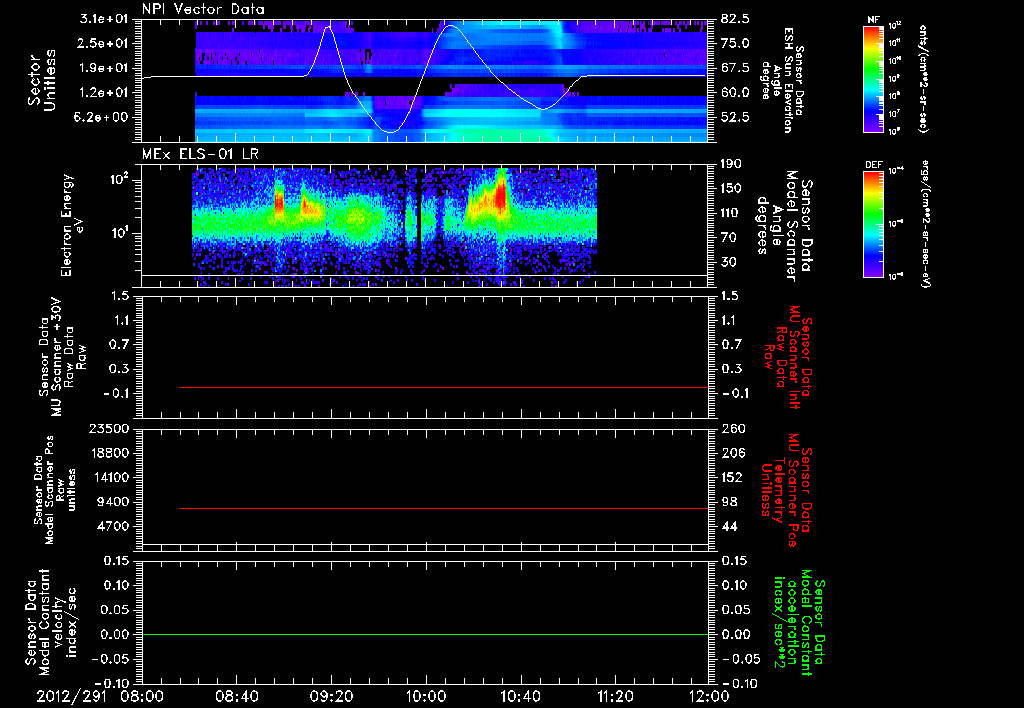The height and width of the screenshot is (708, 1024).
Task: Select the 'NPI Vector Data' panel title
Action: click(x=203, y=9)
